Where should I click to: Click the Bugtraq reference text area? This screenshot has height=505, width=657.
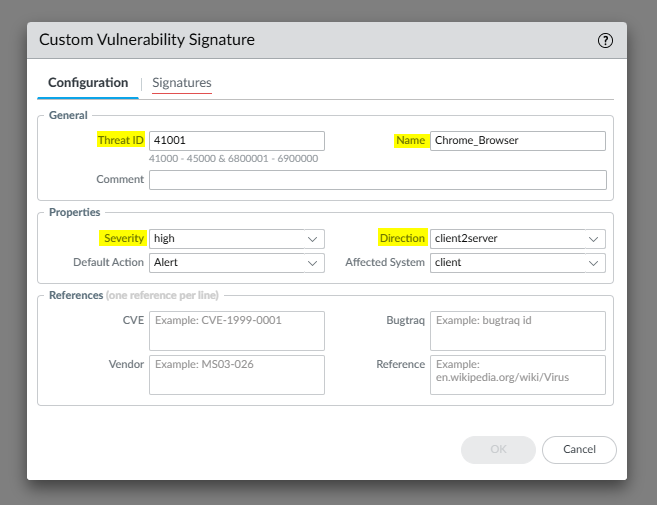[x=518, y=331]
